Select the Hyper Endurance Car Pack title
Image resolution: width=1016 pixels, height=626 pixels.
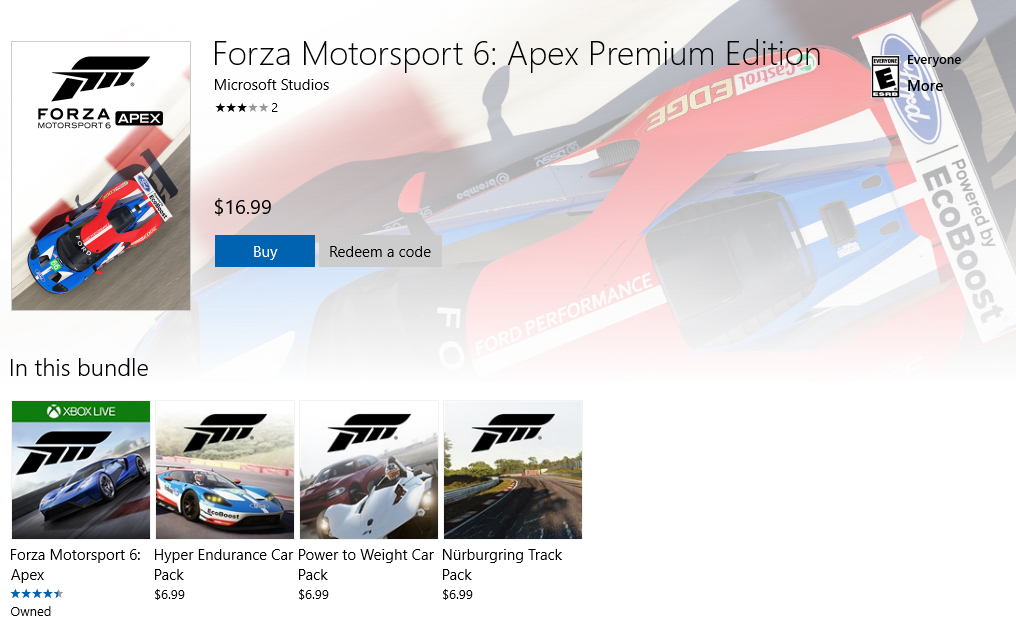tap(223, 564)
